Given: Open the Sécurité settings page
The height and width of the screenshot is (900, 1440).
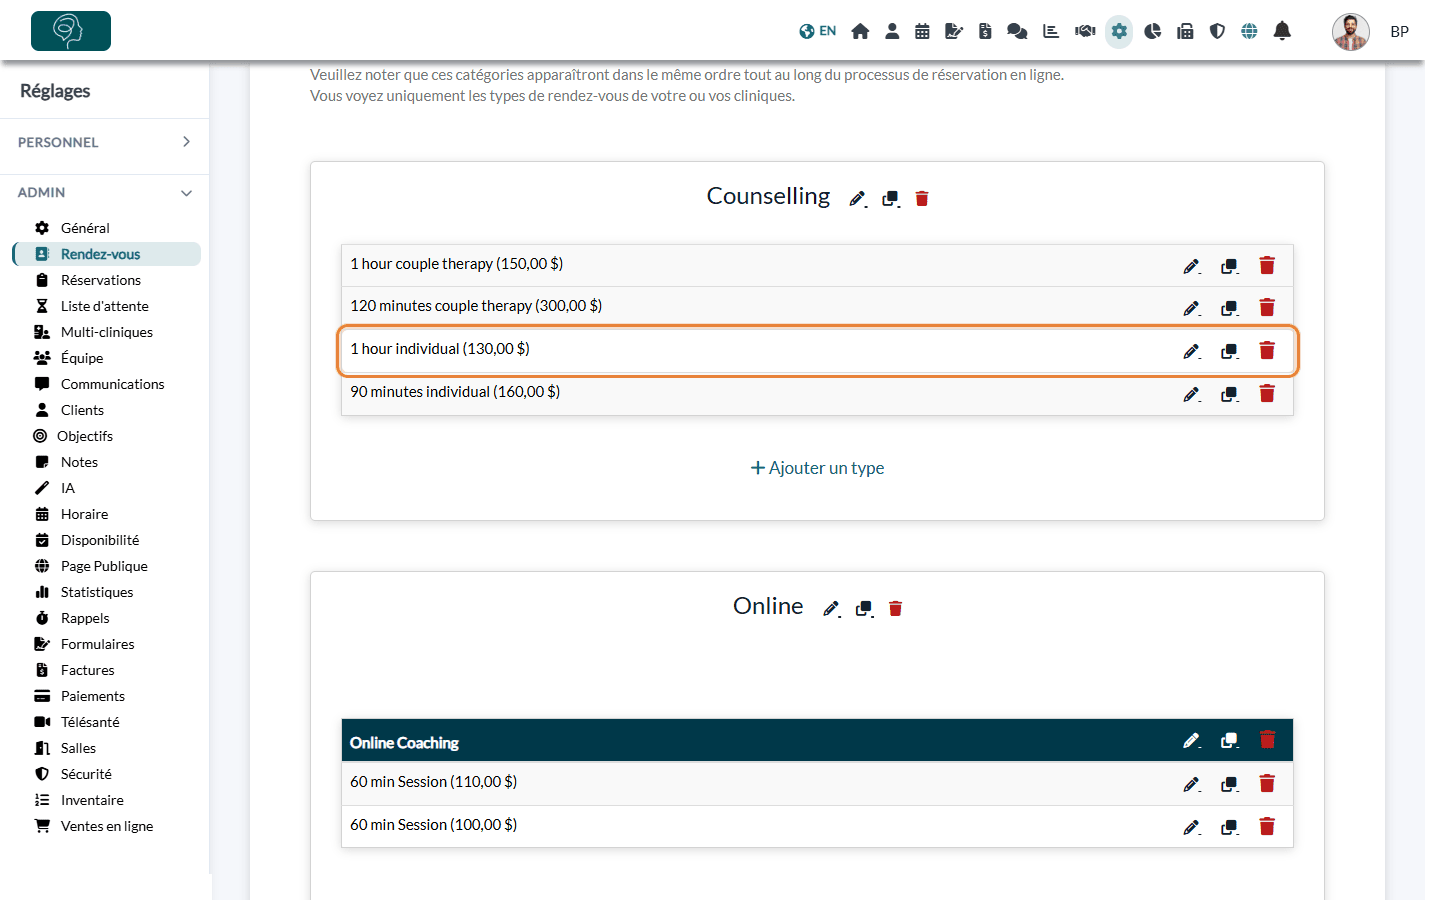Looking at the screenshot, I should coord(86,774).
